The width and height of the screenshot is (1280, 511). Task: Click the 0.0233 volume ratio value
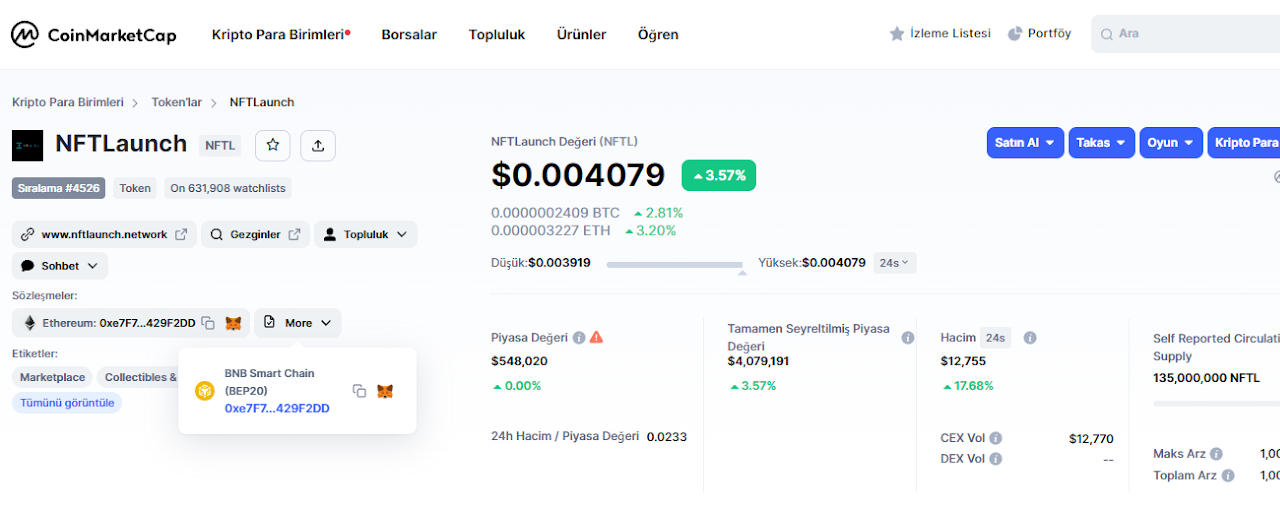pyautogui.click(x=667, y=437)
